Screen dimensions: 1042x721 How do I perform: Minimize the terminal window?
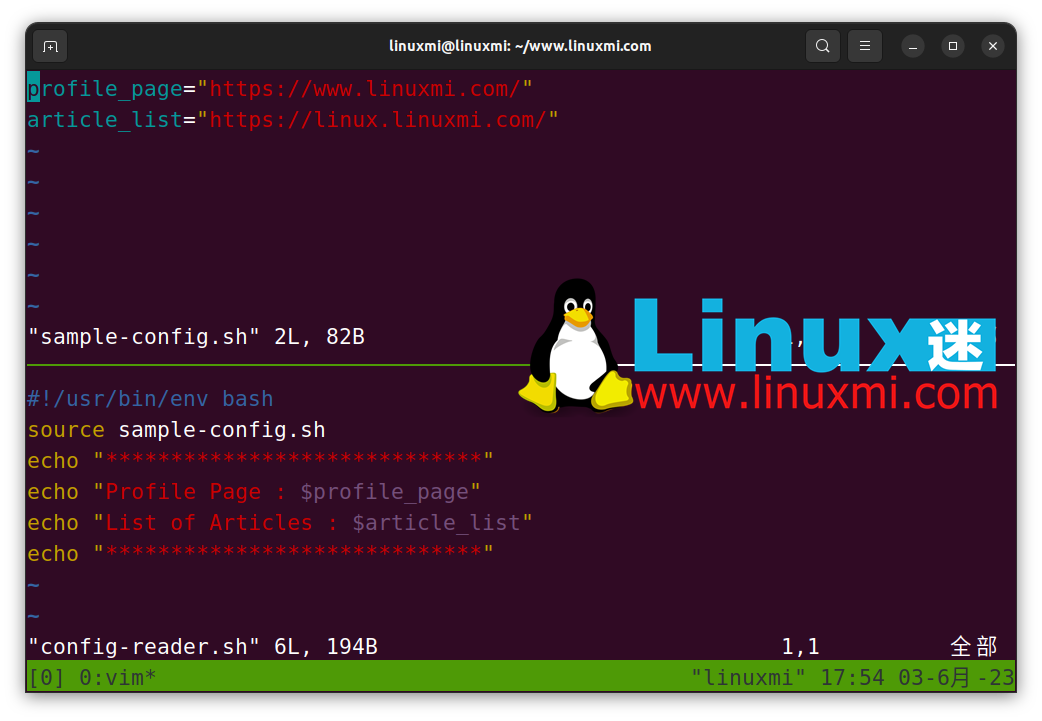[x=912, y=47]
